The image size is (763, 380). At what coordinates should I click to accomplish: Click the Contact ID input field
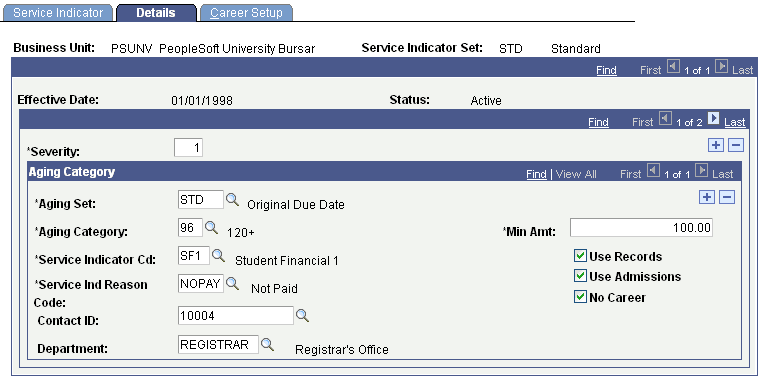(x=236, y=316)
